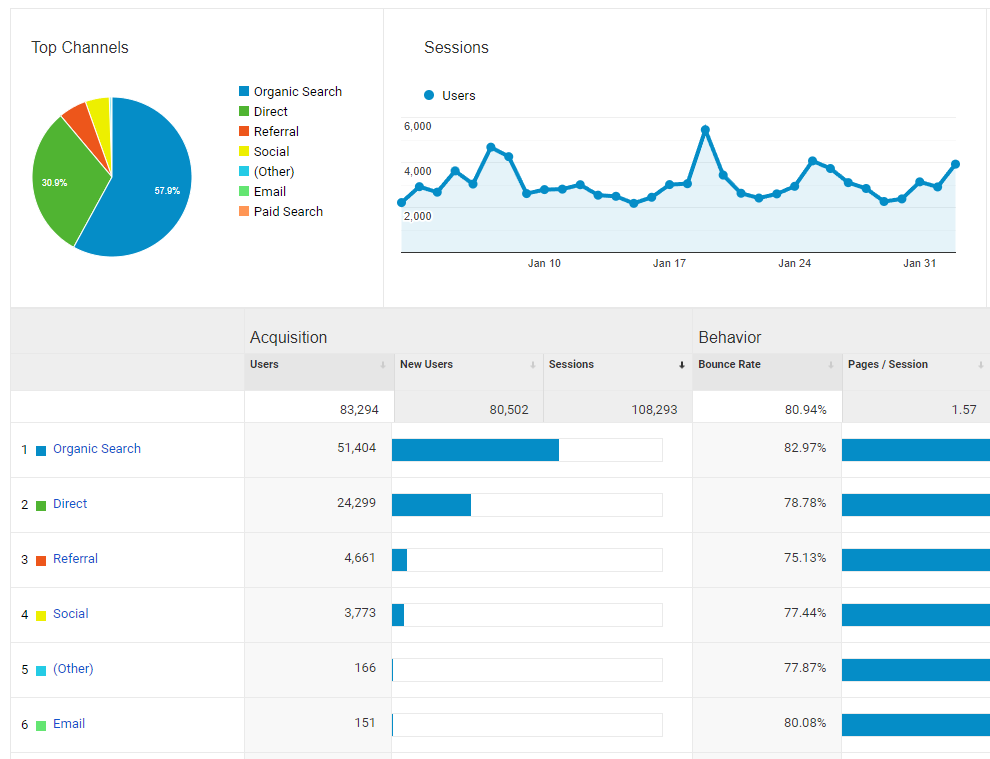This screenshot has height=759, width=990.
Task: Click the Users column header
Action: coord(265,365)
